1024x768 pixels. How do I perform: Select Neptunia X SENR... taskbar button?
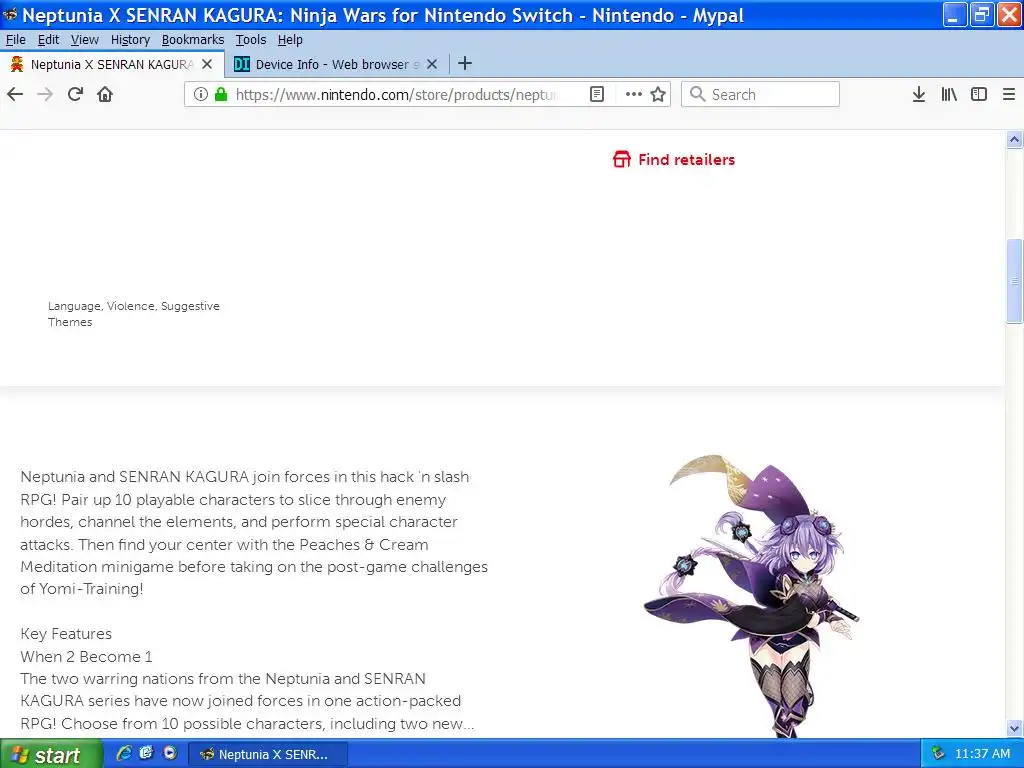point(268,754)
